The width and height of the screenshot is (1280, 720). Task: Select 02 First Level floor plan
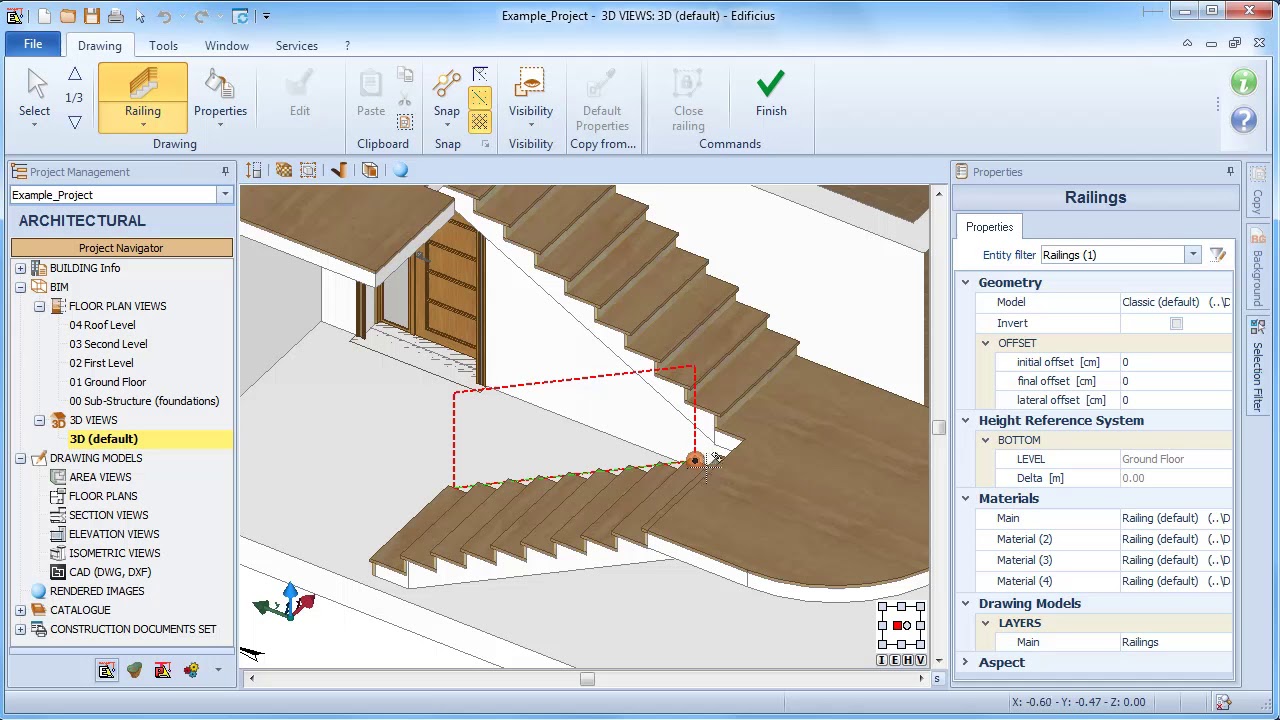point(101,363)
